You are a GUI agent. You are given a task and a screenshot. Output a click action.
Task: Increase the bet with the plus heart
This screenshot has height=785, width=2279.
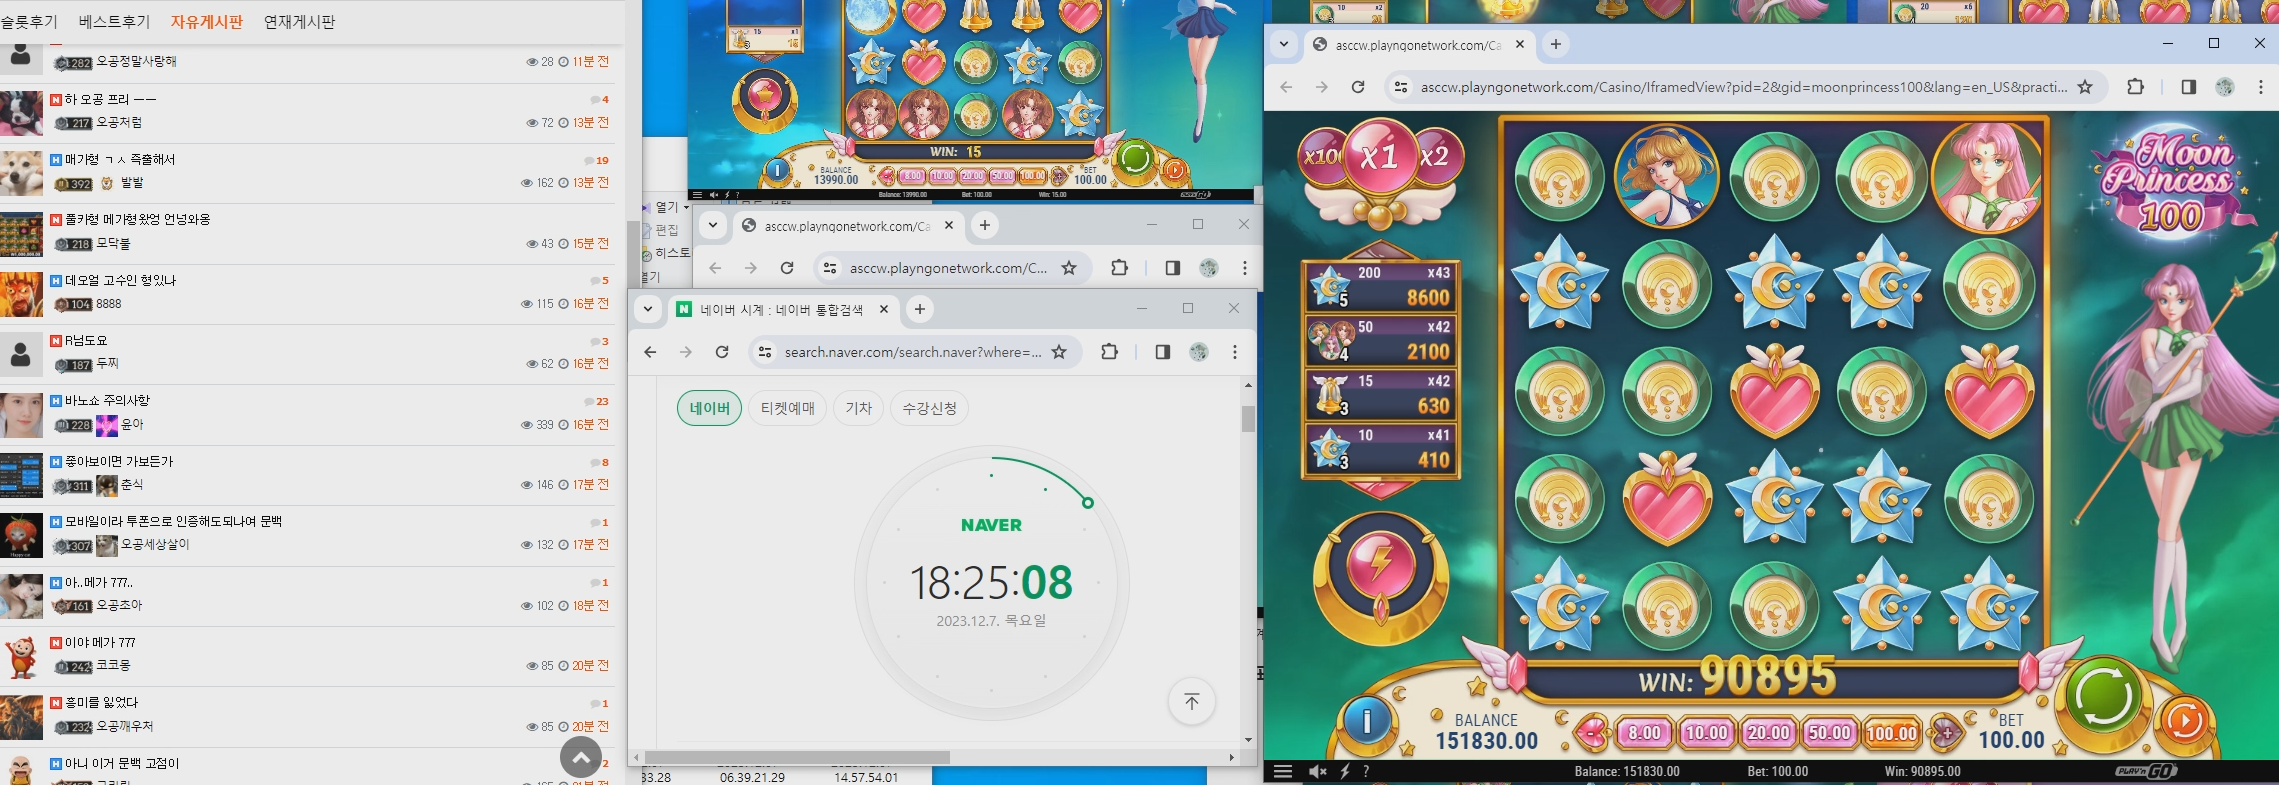click(x=1945, y=733)
